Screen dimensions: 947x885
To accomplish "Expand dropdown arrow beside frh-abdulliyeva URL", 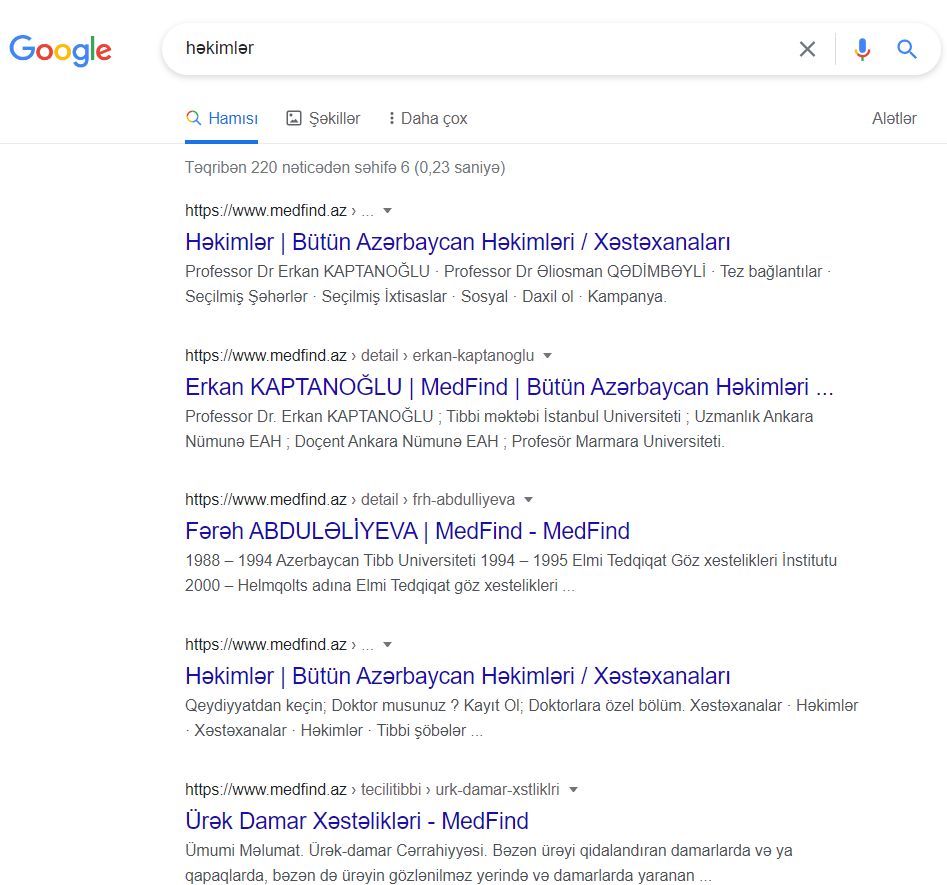I will coord(528,500).
